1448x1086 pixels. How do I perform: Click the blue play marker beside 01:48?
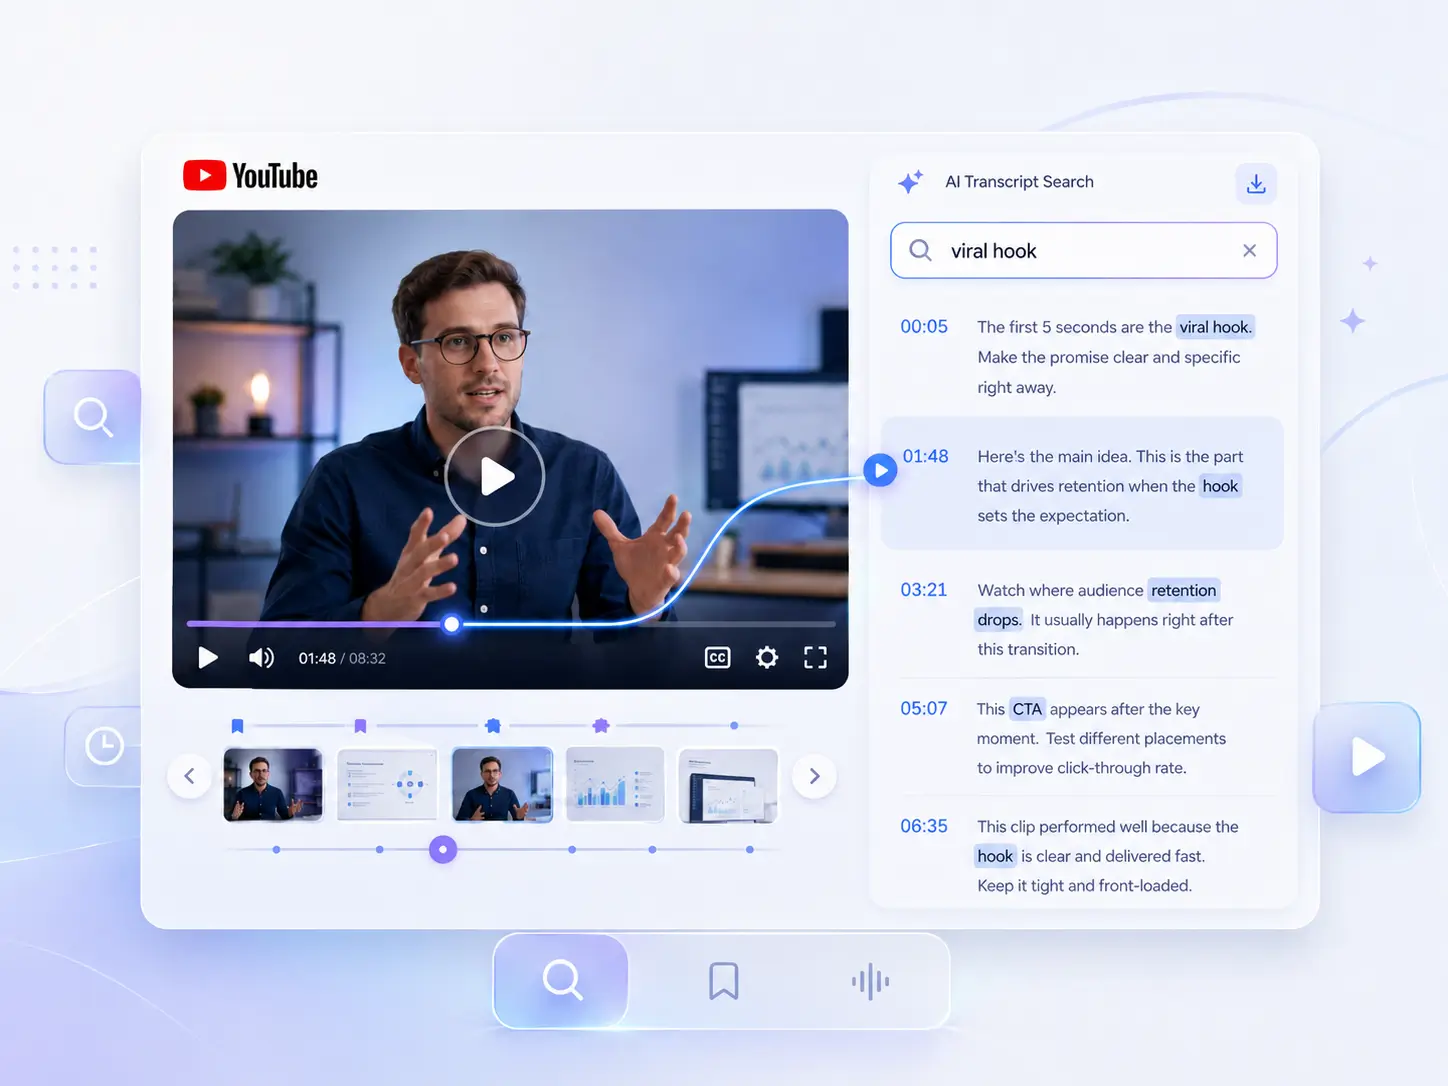pyautogui.click(x=880, y=470)
